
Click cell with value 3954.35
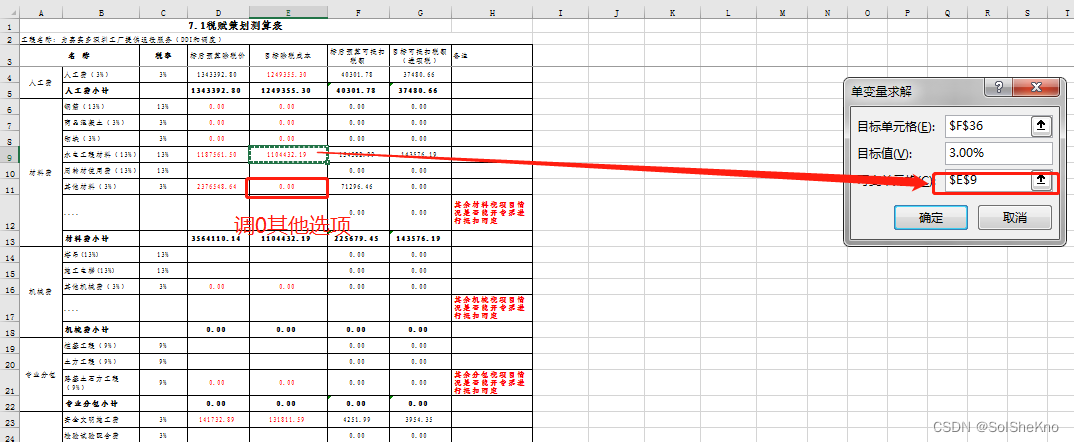[x=421, y=419]
